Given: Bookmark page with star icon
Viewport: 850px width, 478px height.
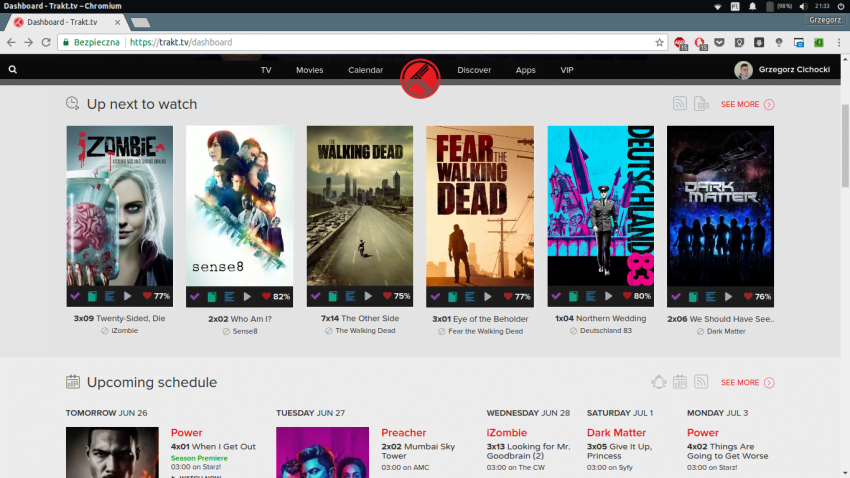Looking at the screenshot, I should [x=659, y=42].
